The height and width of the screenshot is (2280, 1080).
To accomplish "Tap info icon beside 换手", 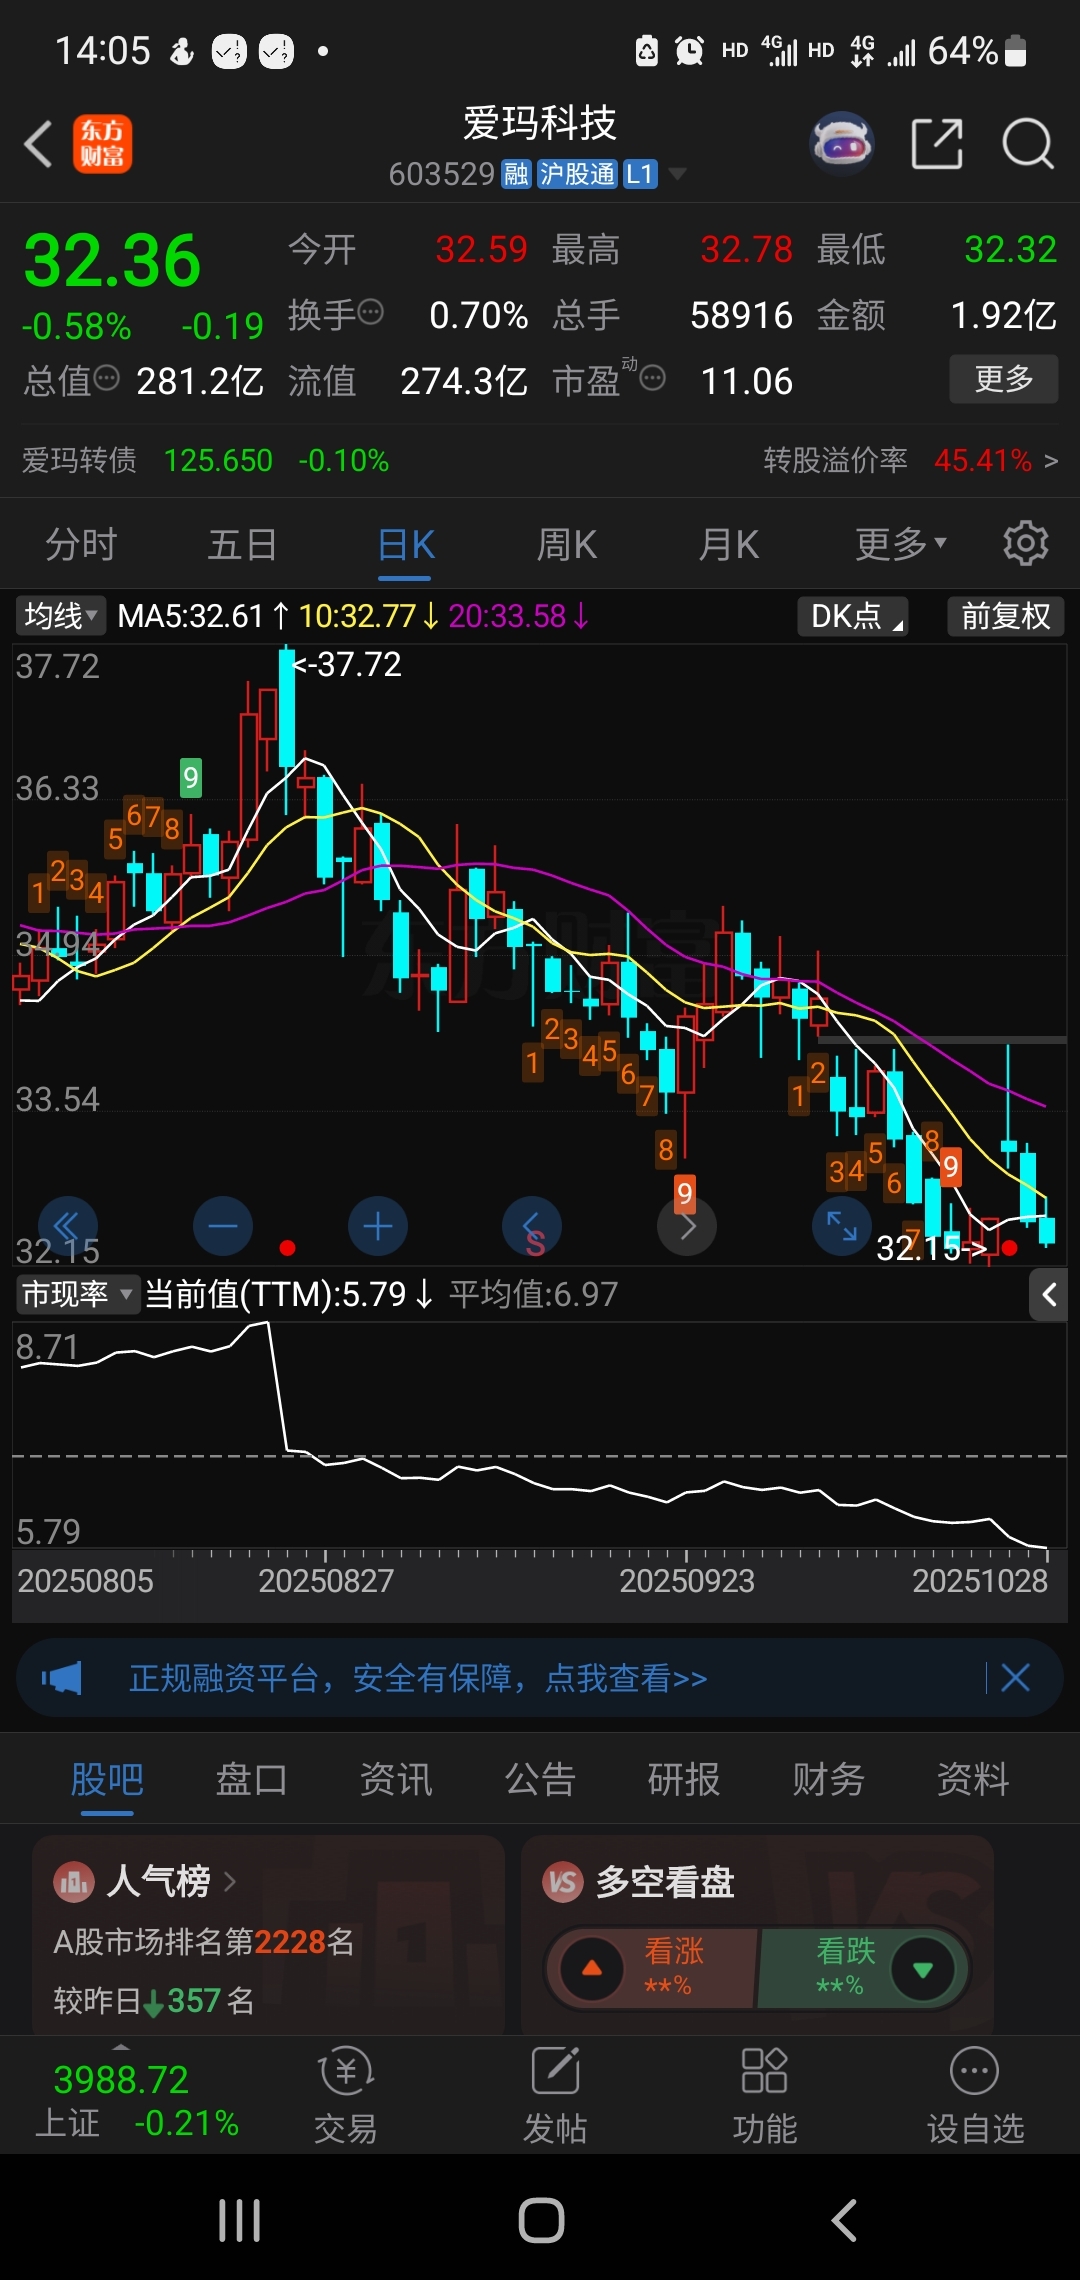I will [370, 312].
